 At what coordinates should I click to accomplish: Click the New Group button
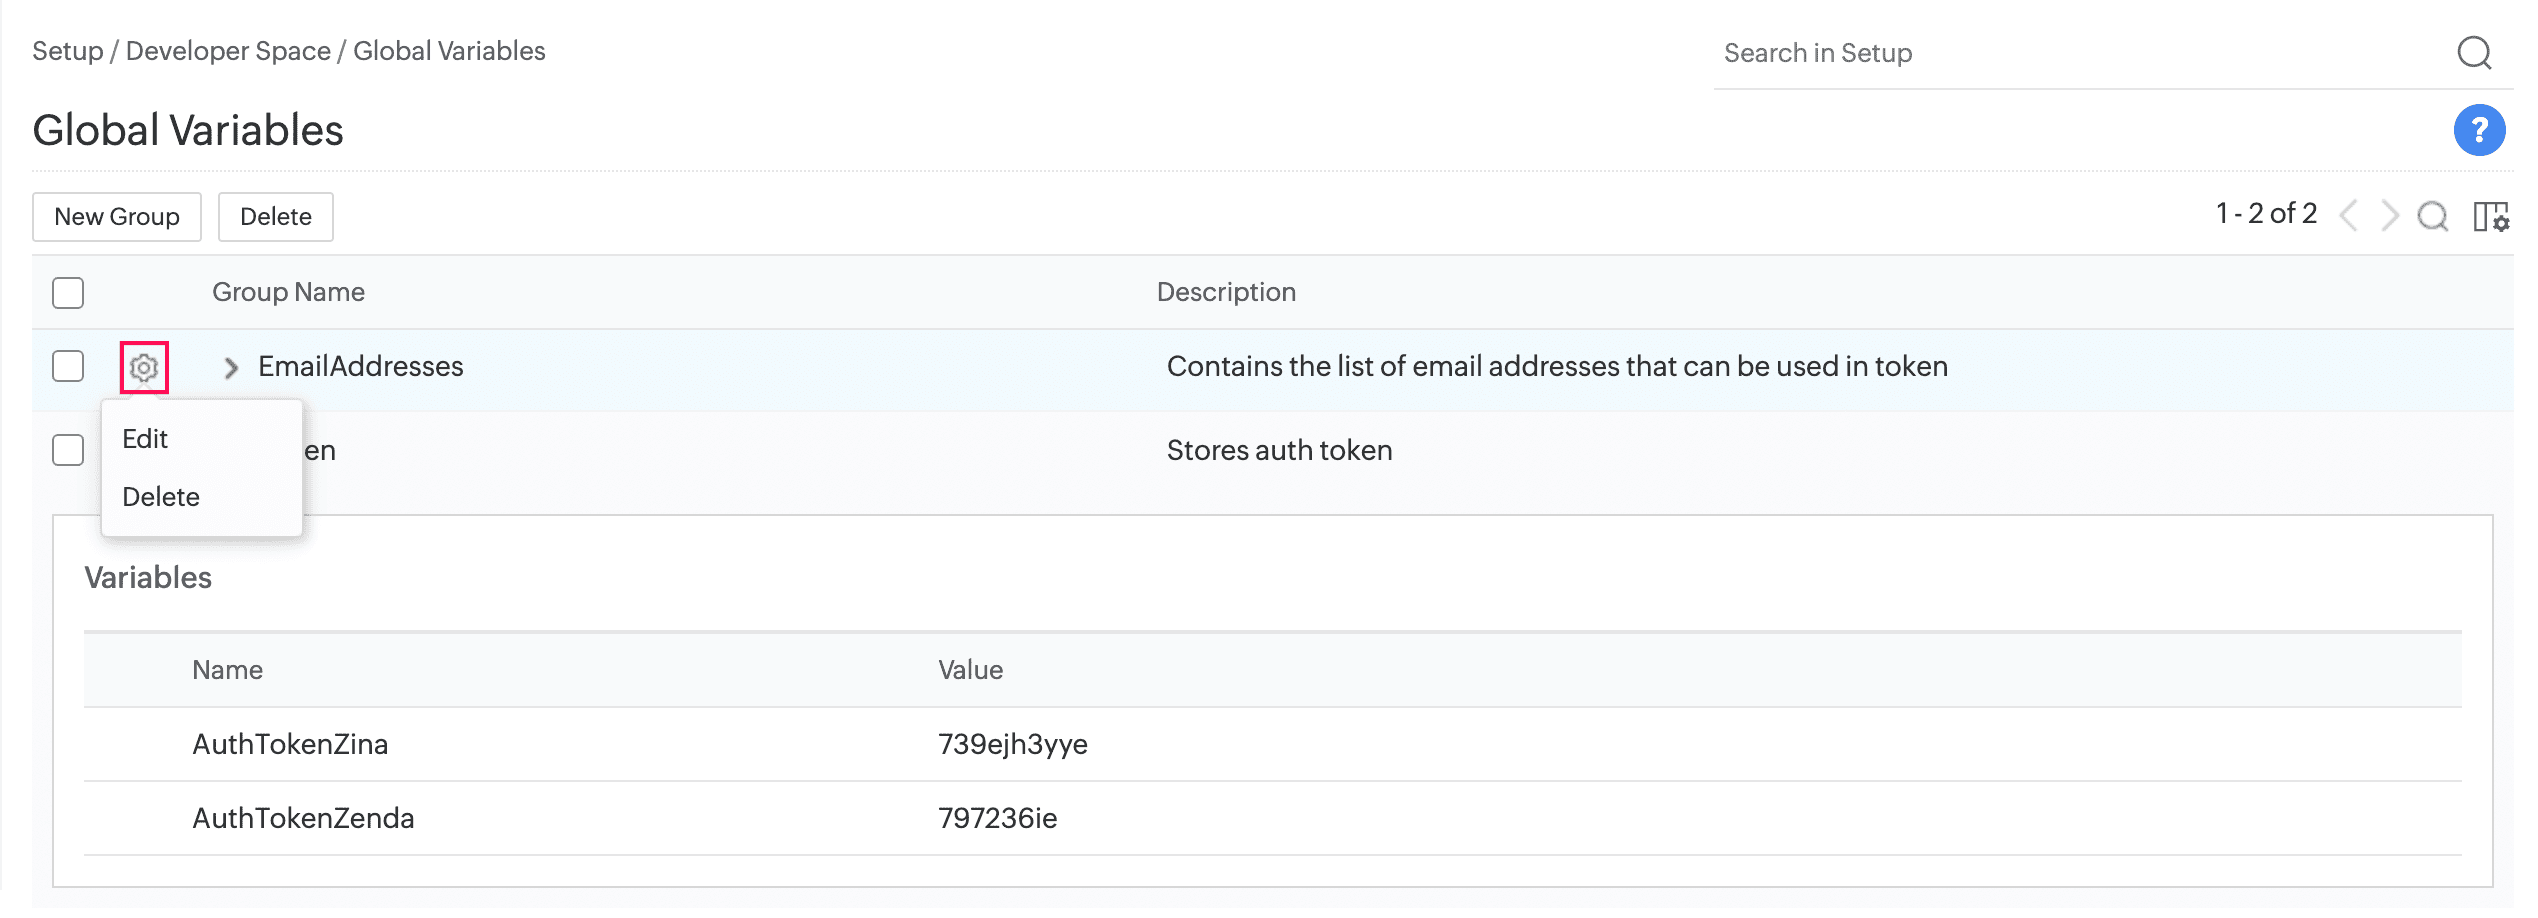pos(117,217)
